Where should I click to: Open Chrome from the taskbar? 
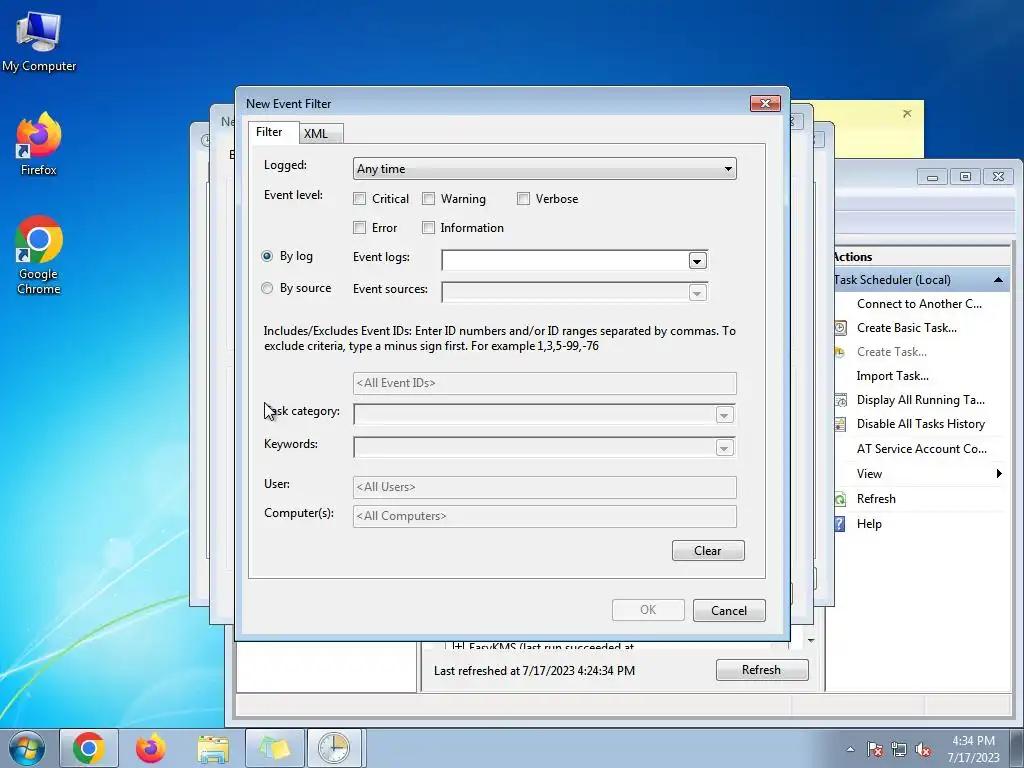click(89, 748)
